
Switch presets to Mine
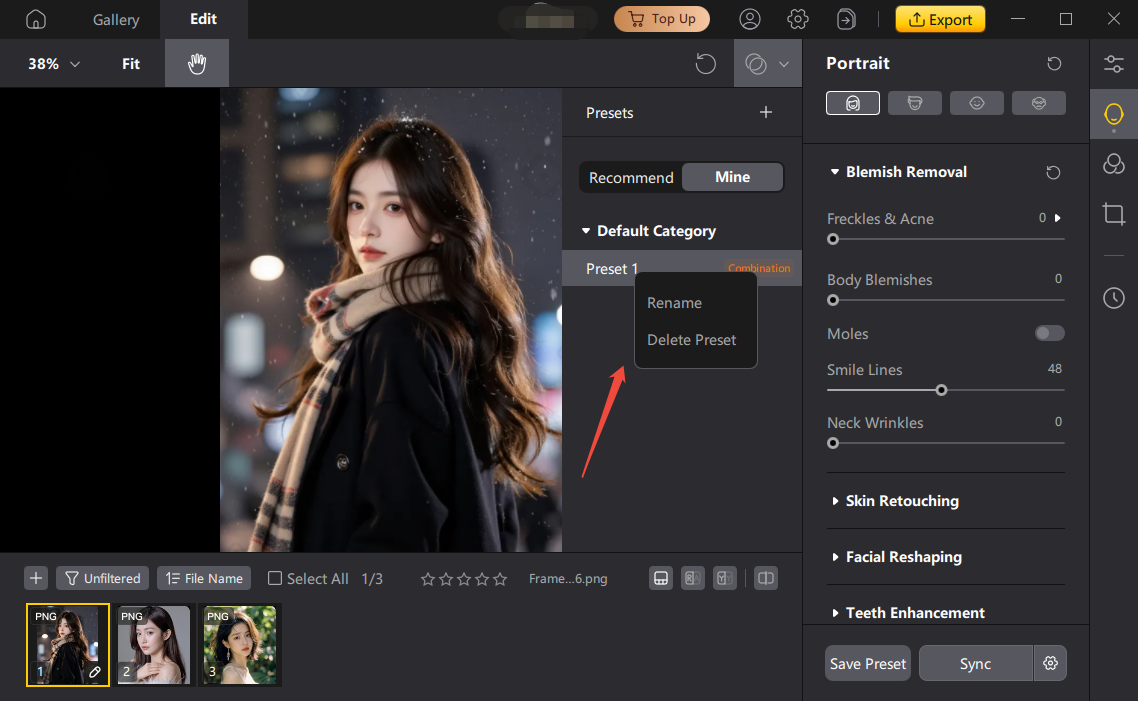coord(732,177)
